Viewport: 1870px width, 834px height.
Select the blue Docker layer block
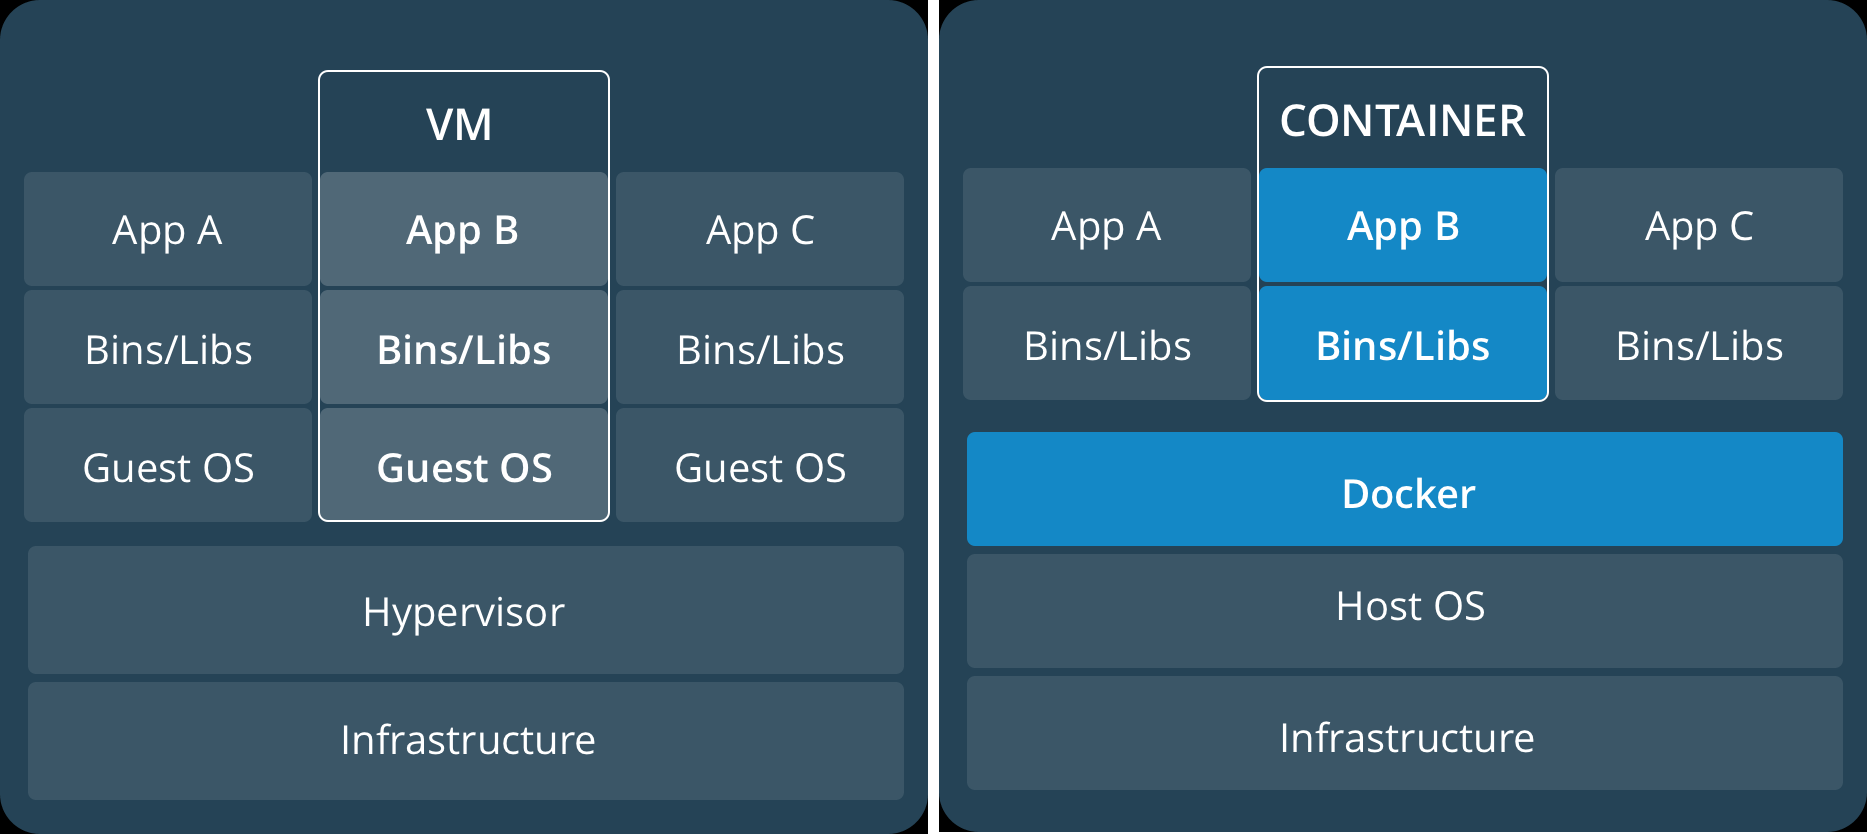tap(1404, 490)
